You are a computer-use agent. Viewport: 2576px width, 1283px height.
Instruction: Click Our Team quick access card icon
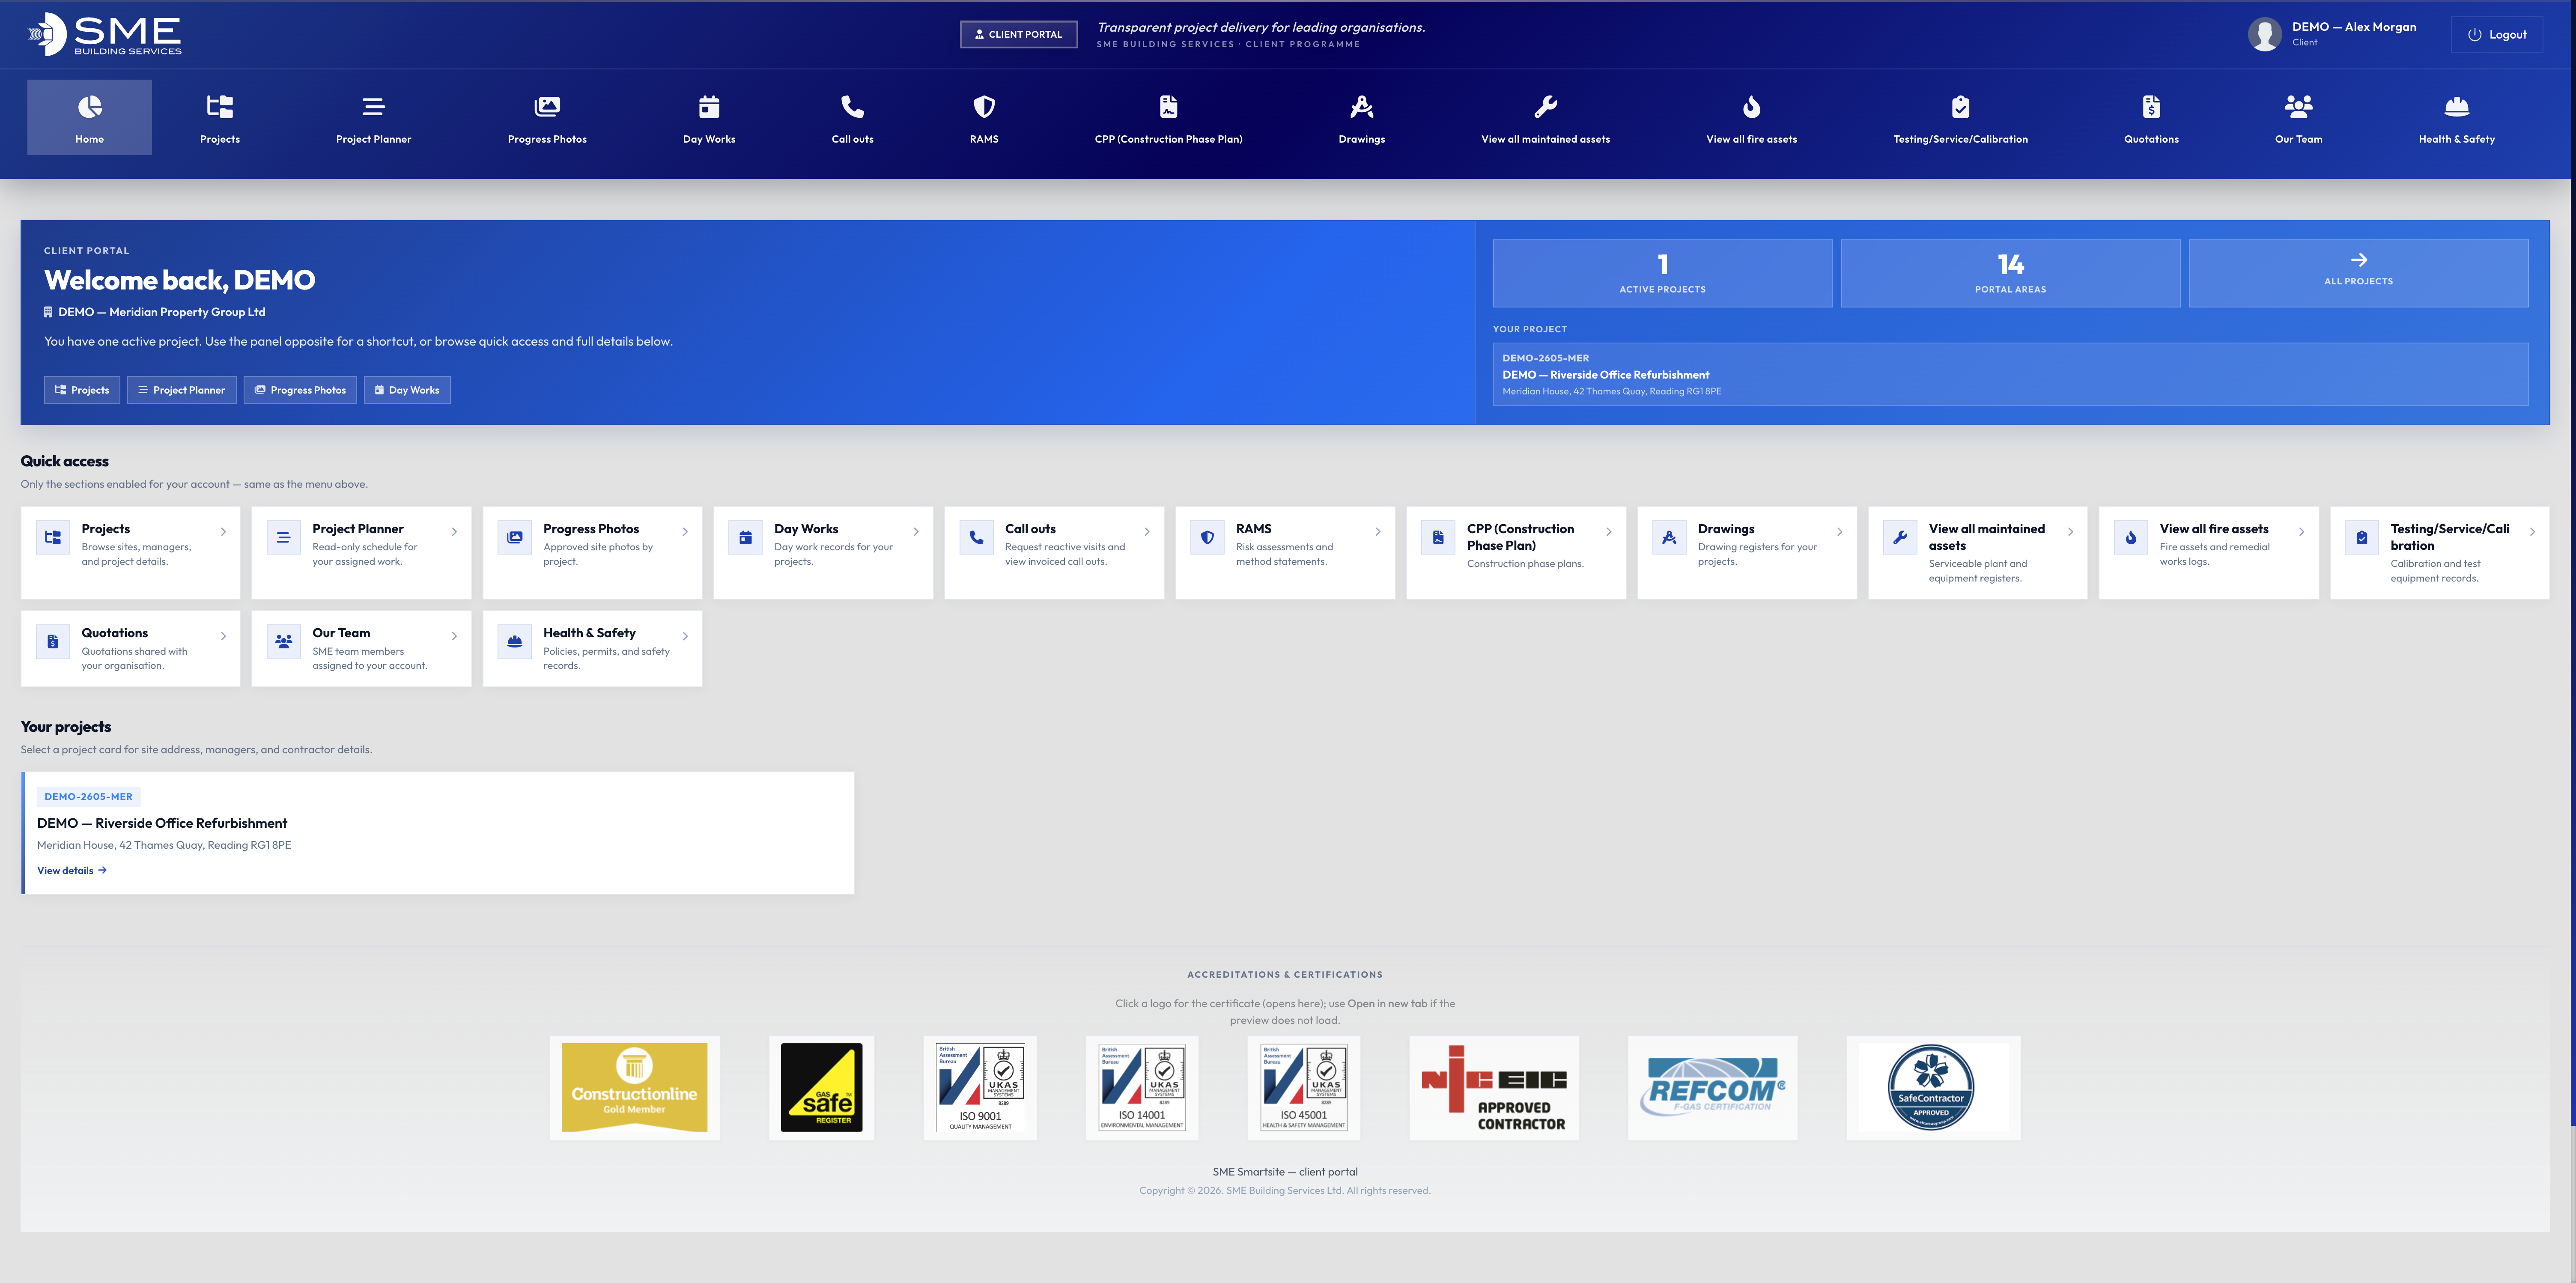(x=284, y=641)
